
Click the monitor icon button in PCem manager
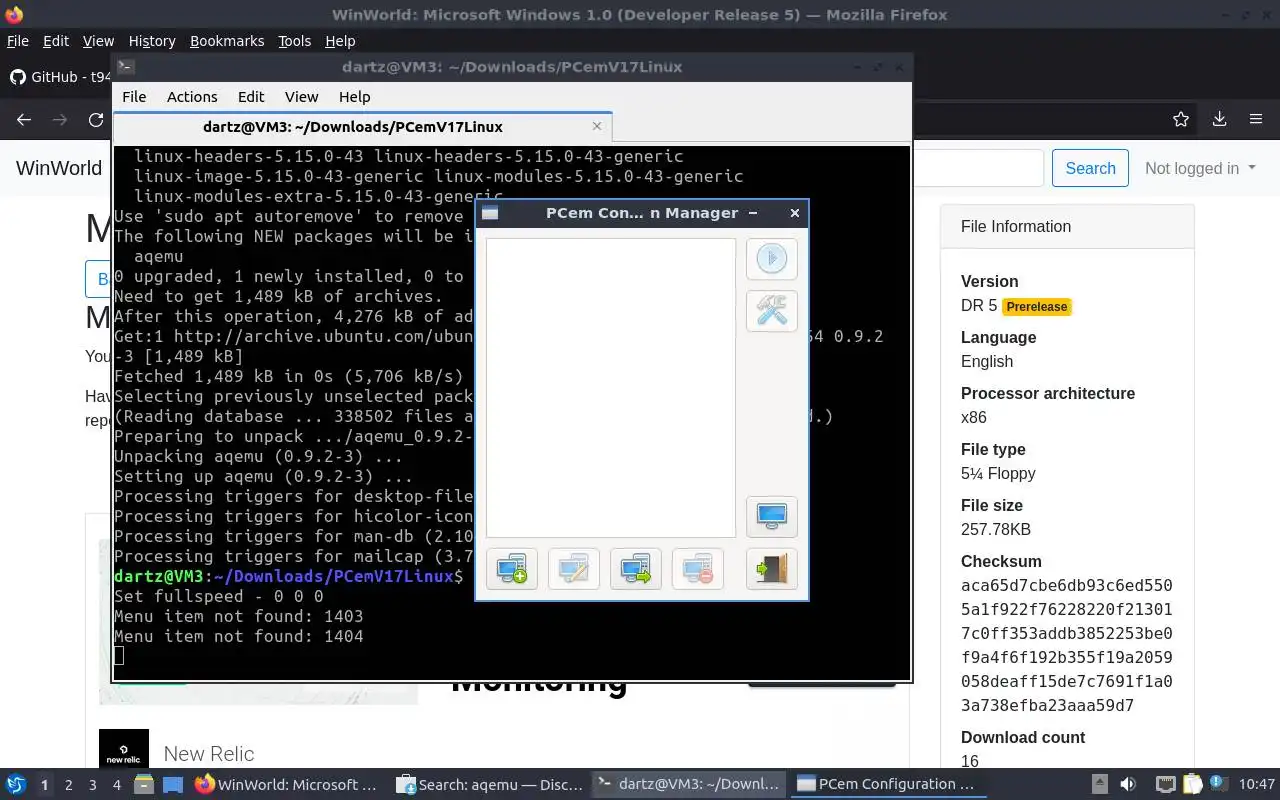coord(771,516)
